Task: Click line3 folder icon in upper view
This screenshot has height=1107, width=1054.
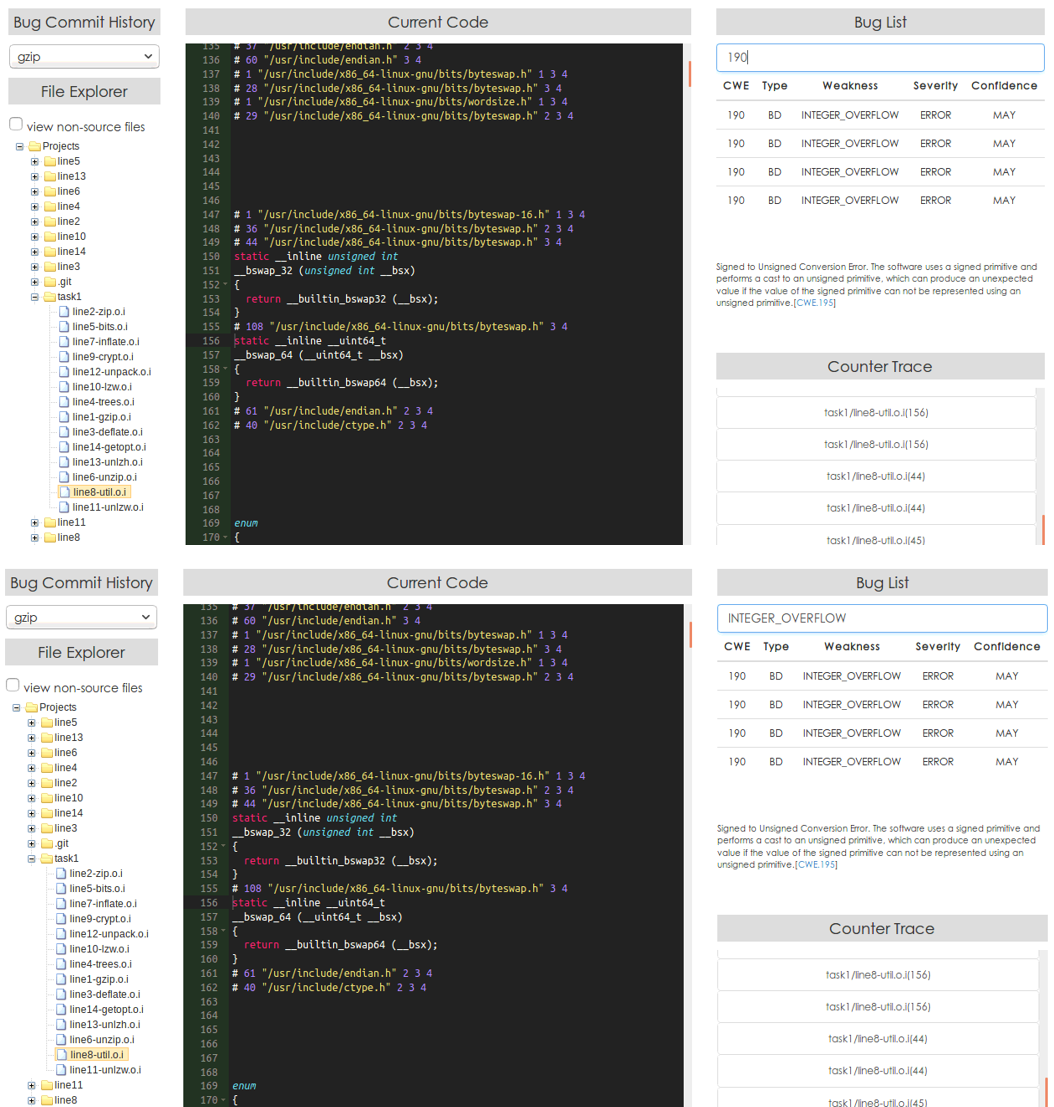Action: coord(50,267)
